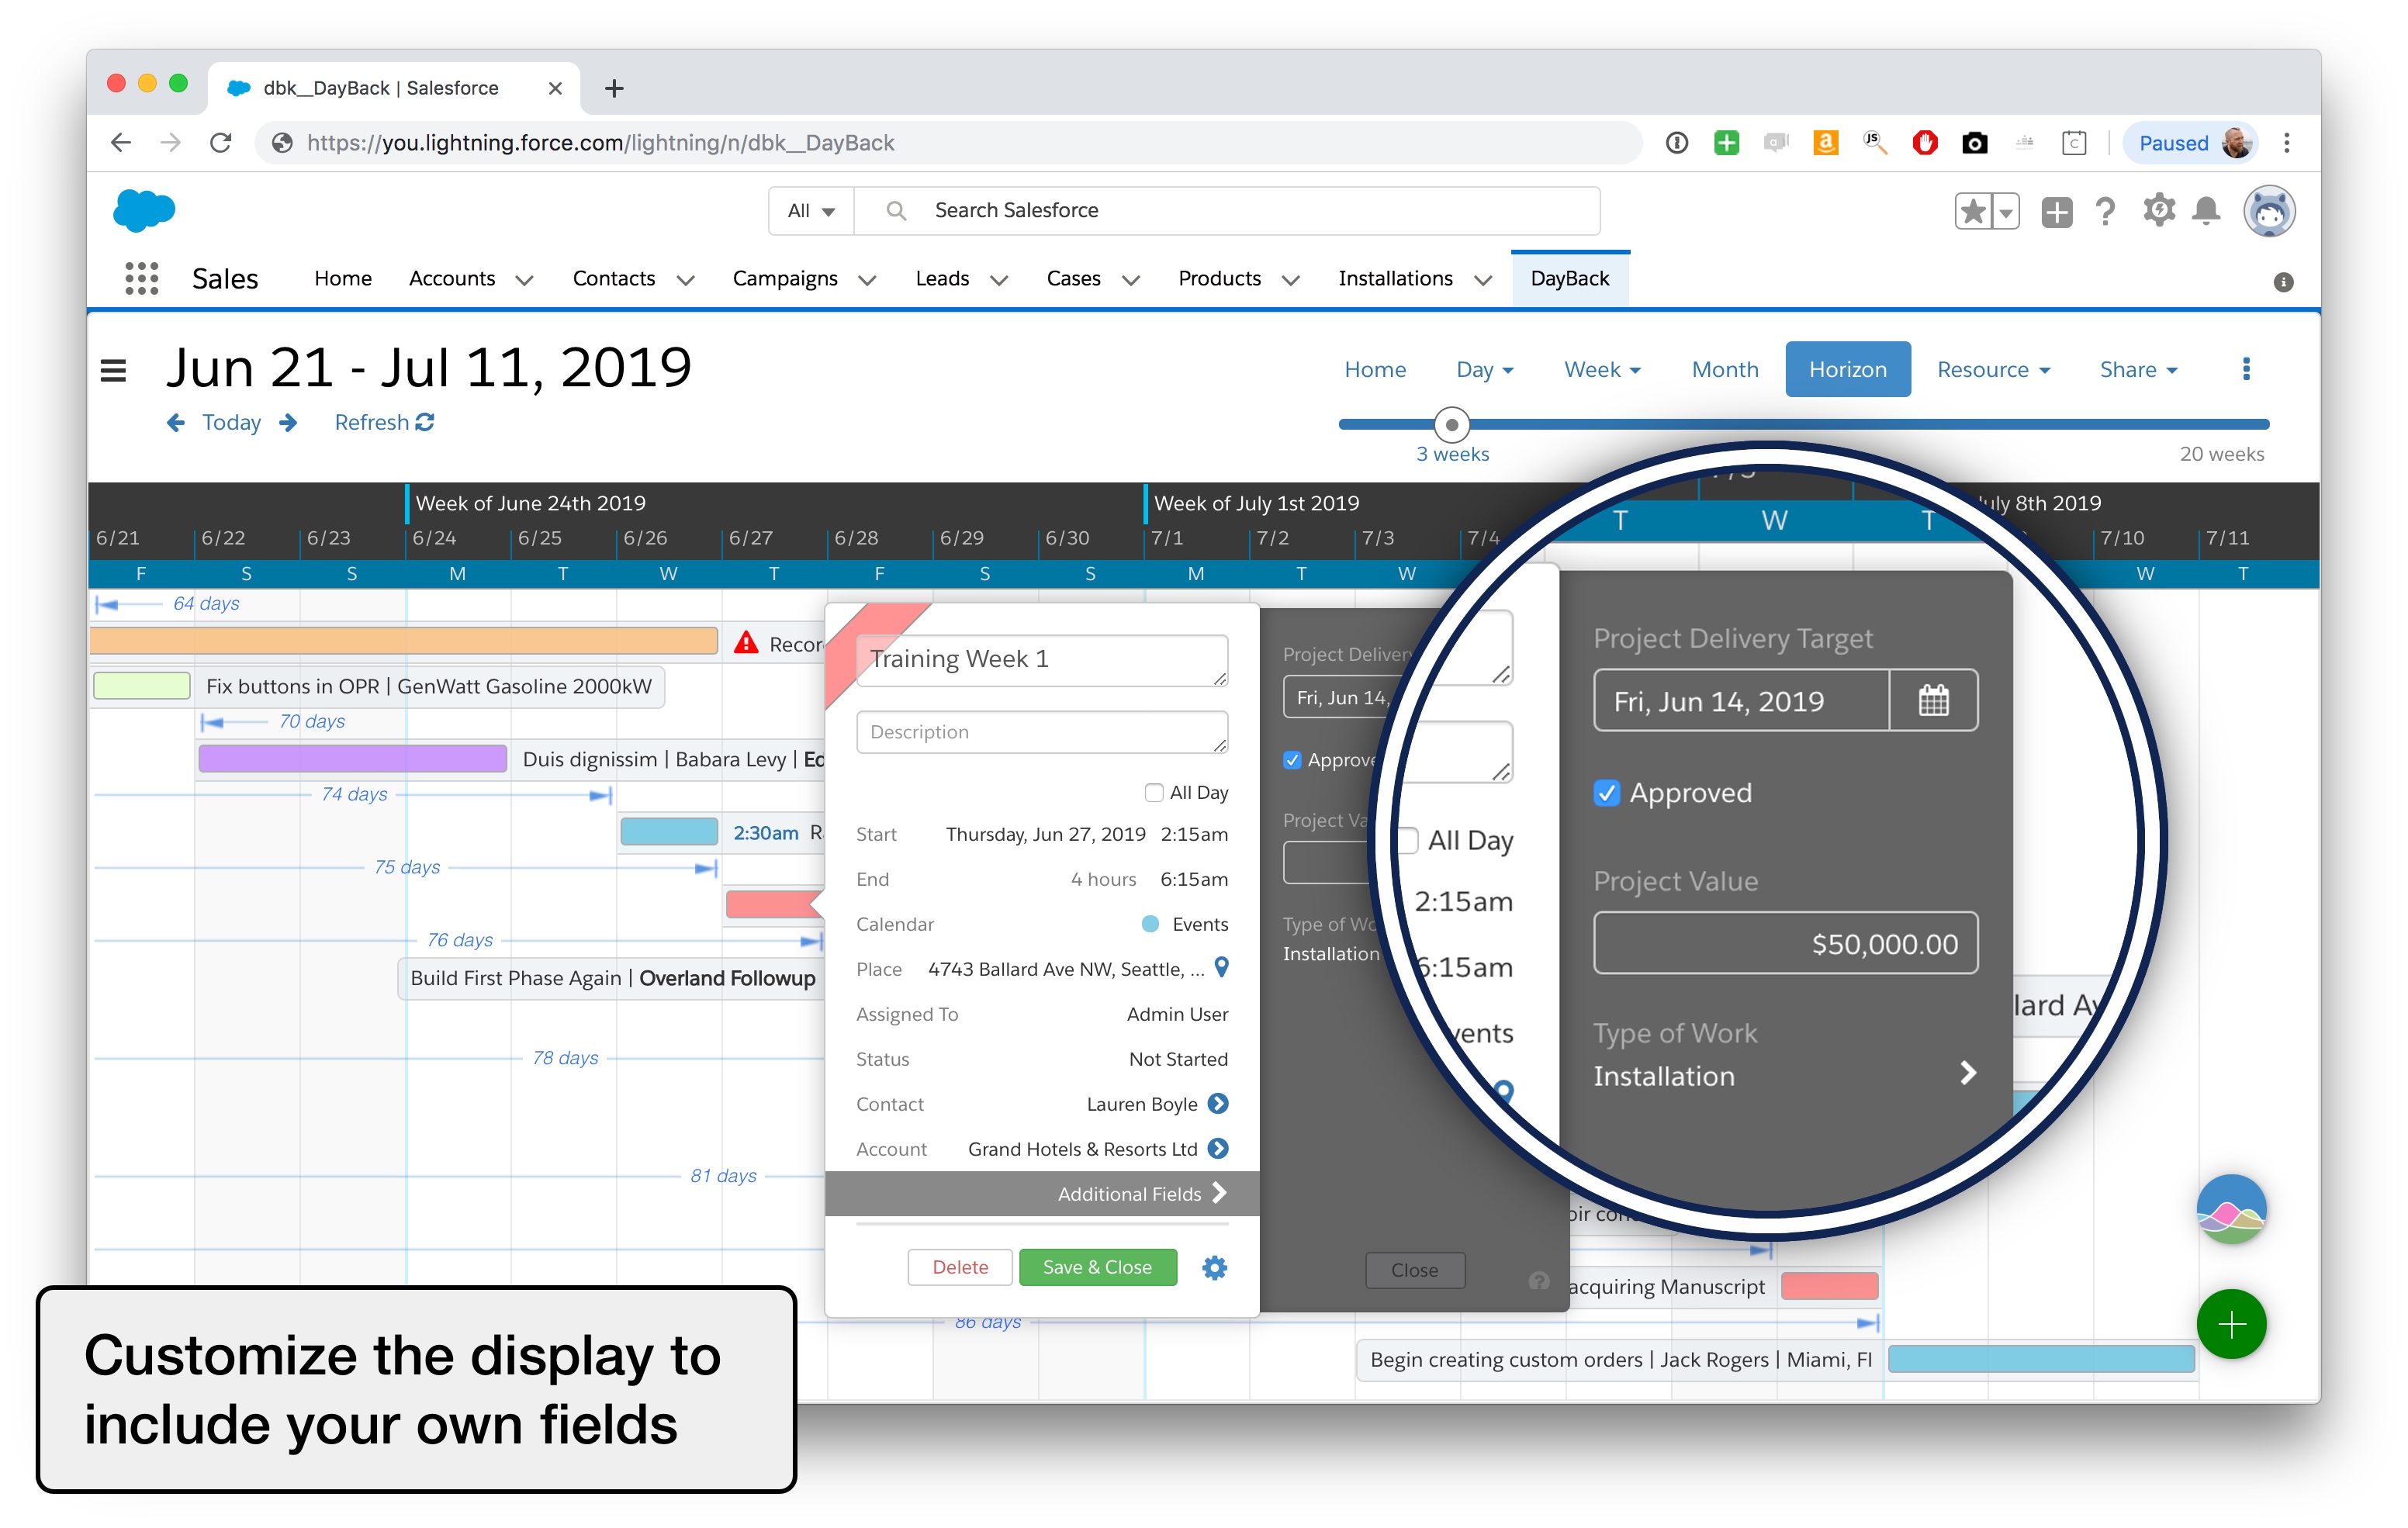
Task: Open the DayBack sidebar hamburger menu
Action: (113, 371)
